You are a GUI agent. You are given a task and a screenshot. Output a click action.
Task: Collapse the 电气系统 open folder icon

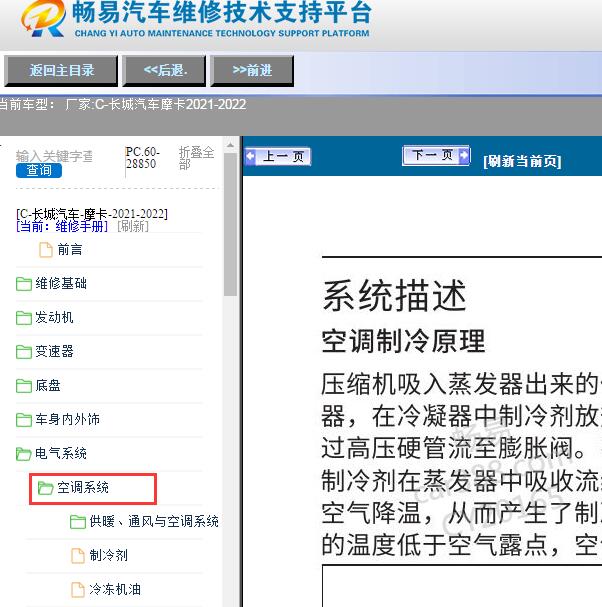[x=24, y=454]
